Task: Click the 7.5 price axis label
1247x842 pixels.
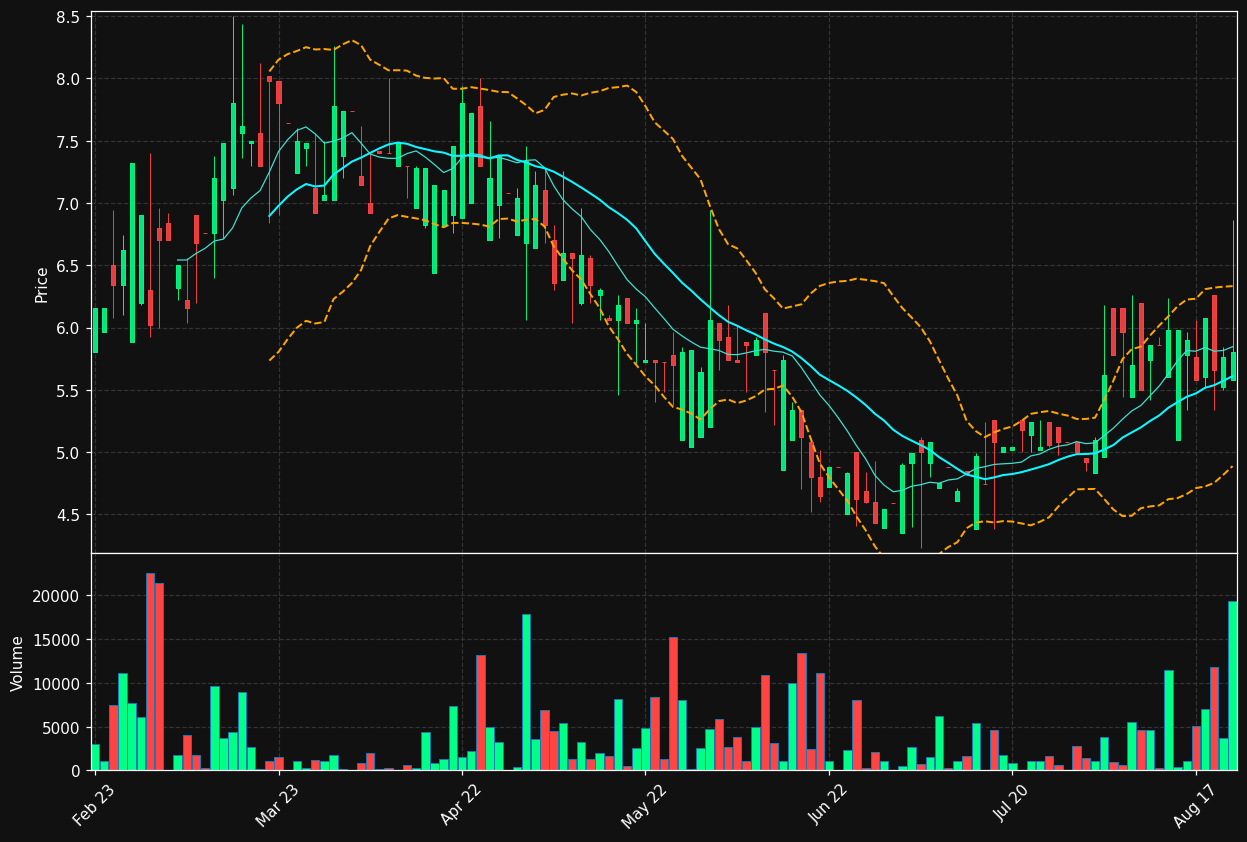Action: pos(69,142)
